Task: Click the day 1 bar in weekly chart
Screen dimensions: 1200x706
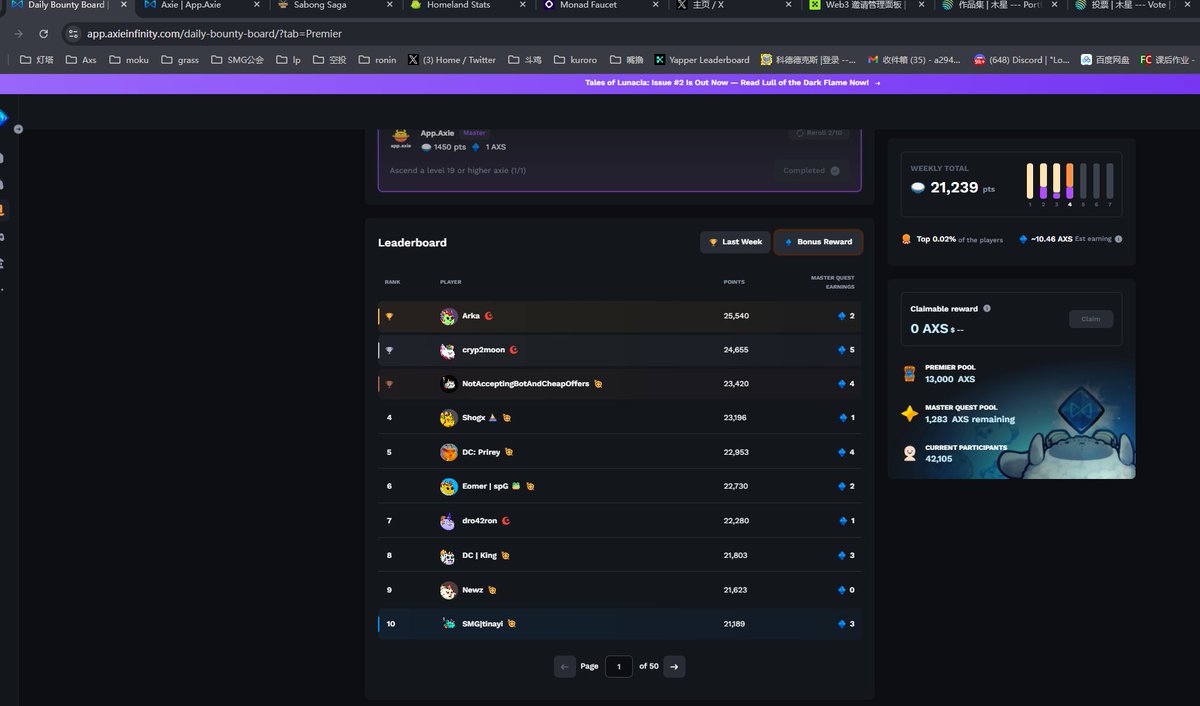Action: tap(1030, 180)
